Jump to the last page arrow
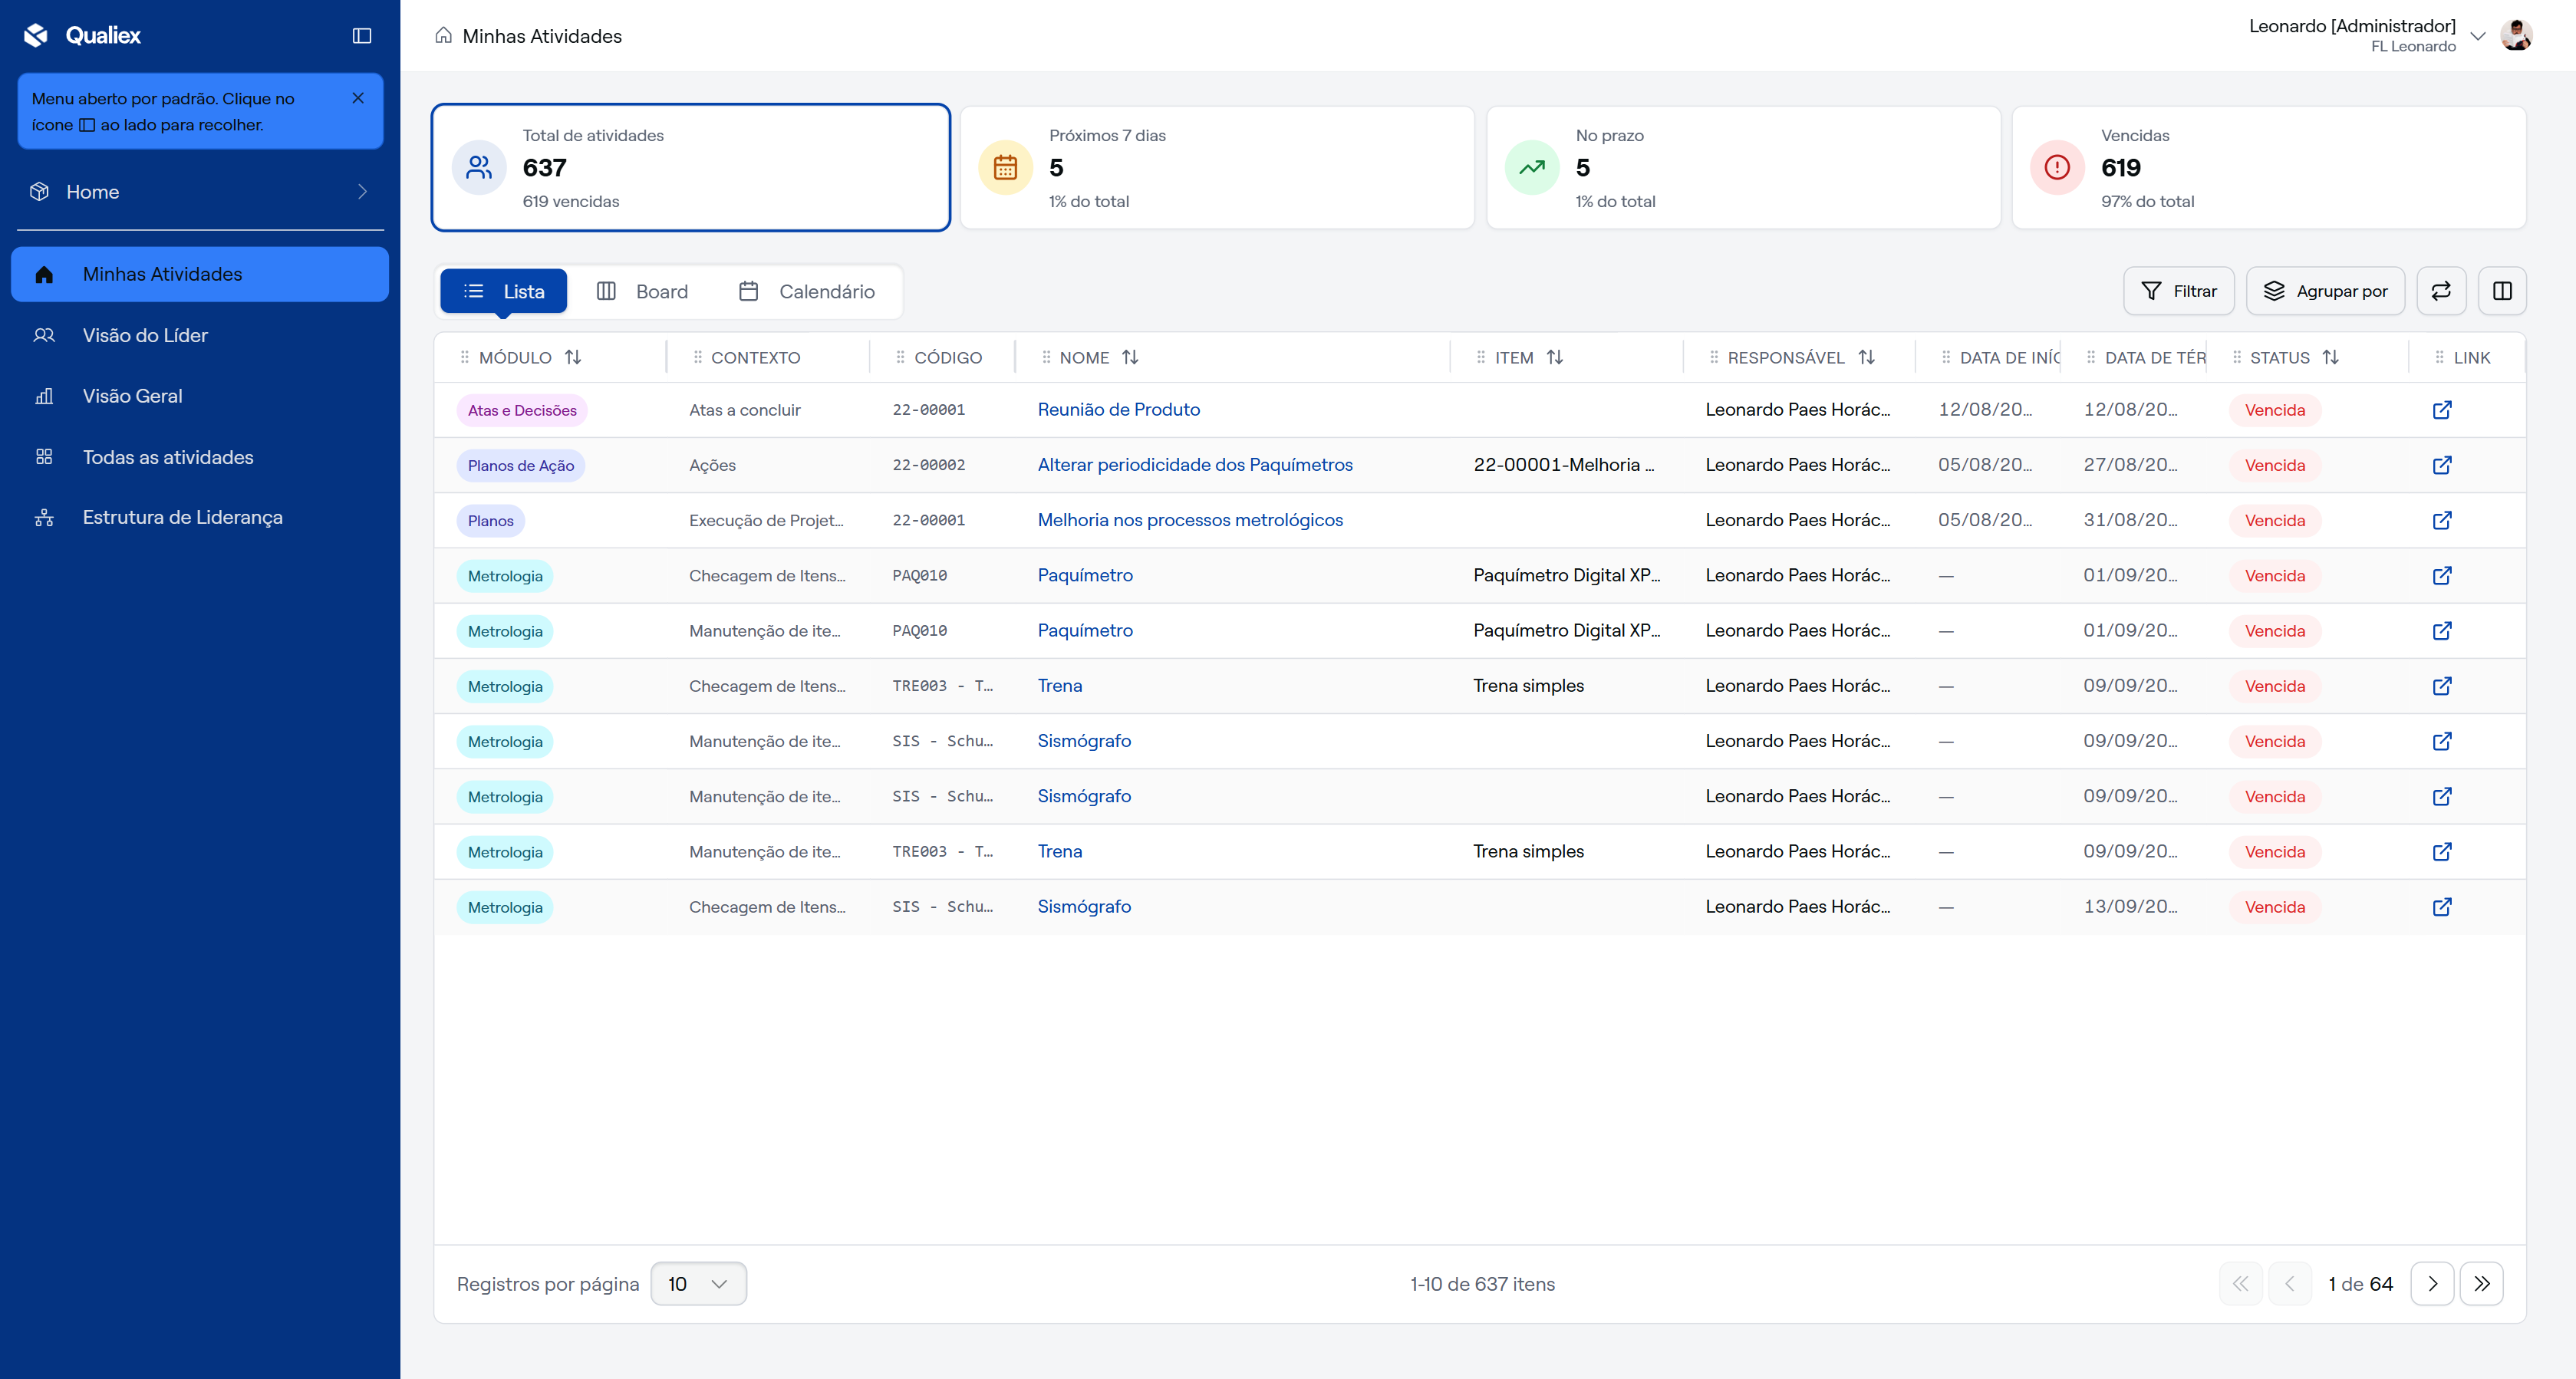Screen dimensions: 2576x1379 pos(2481,1284)
